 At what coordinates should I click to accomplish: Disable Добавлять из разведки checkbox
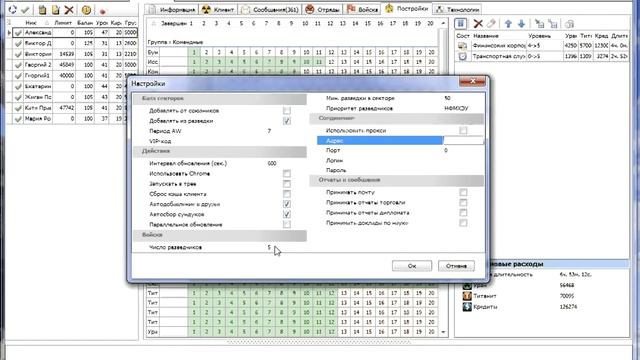click(287, 121)
